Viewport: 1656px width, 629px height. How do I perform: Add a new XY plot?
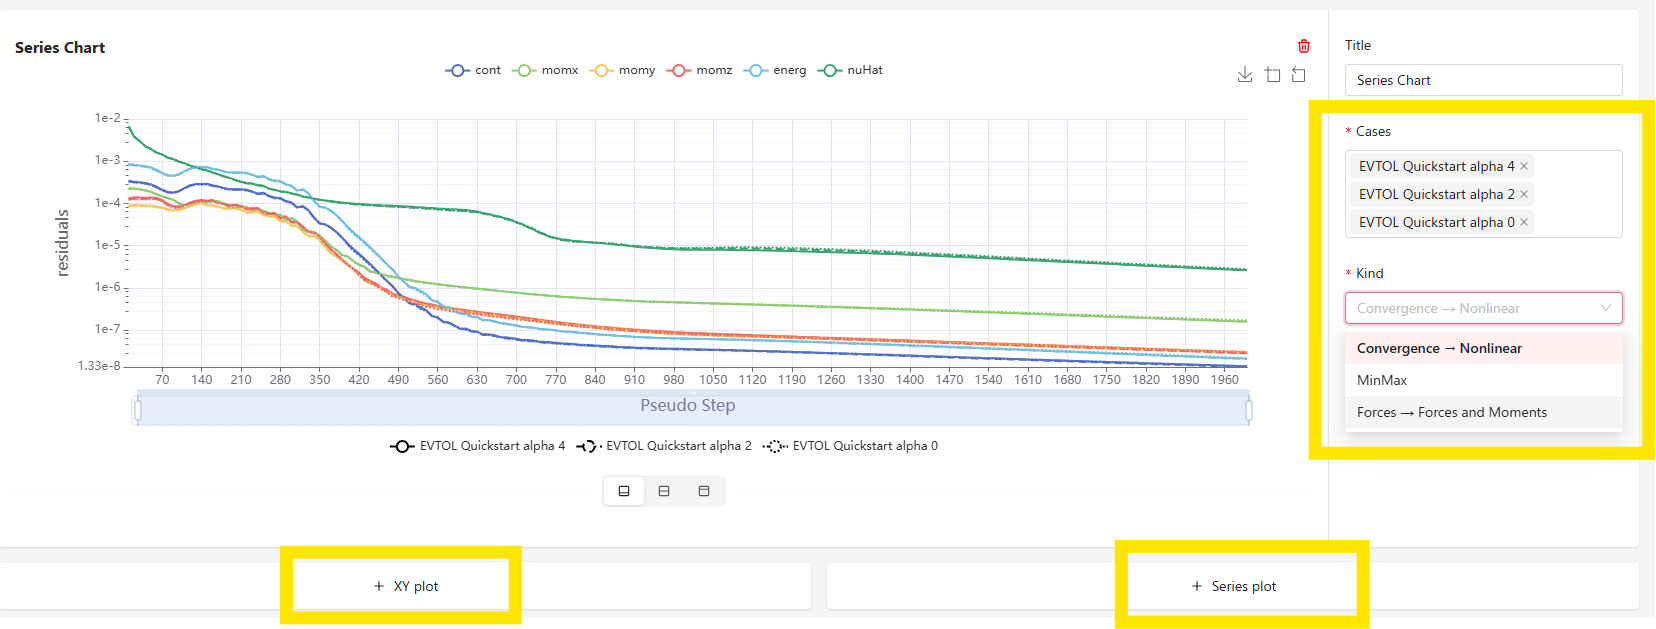(405, 586)
